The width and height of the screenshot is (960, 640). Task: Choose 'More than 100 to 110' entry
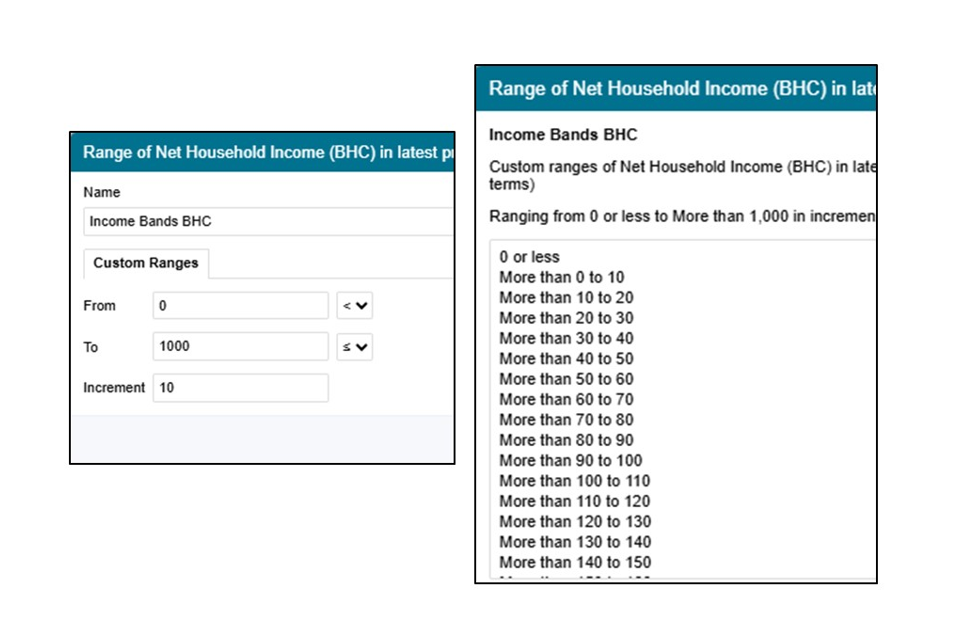coord(574,481)
